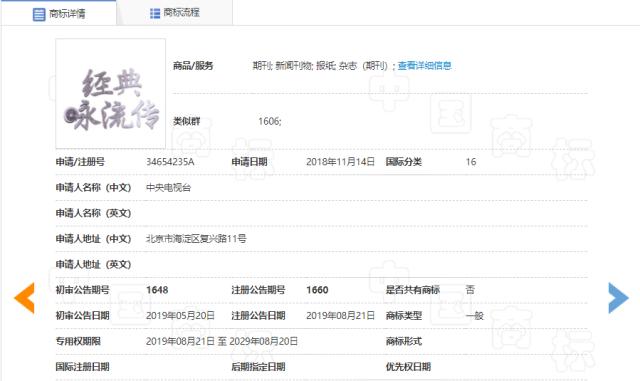This screenshot has width=640, height=381.
Task: Click address 北京市海淀区复兴路11号
Action: 196,238
